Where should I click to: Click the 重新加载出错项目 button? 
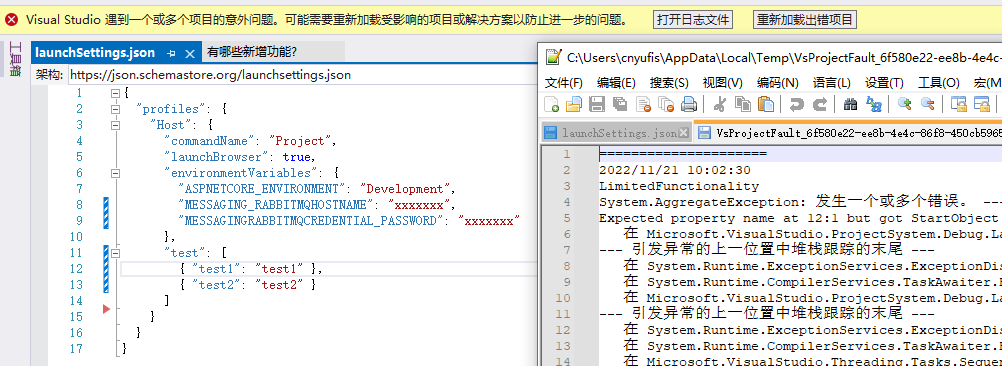point(805,20)
